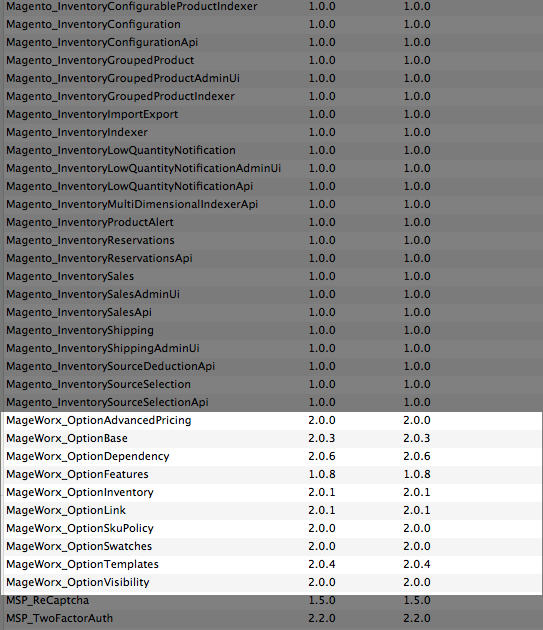Select Magento_InventoryIndexer module name
This screenshot has height=630, width=543.
(77, 133)
